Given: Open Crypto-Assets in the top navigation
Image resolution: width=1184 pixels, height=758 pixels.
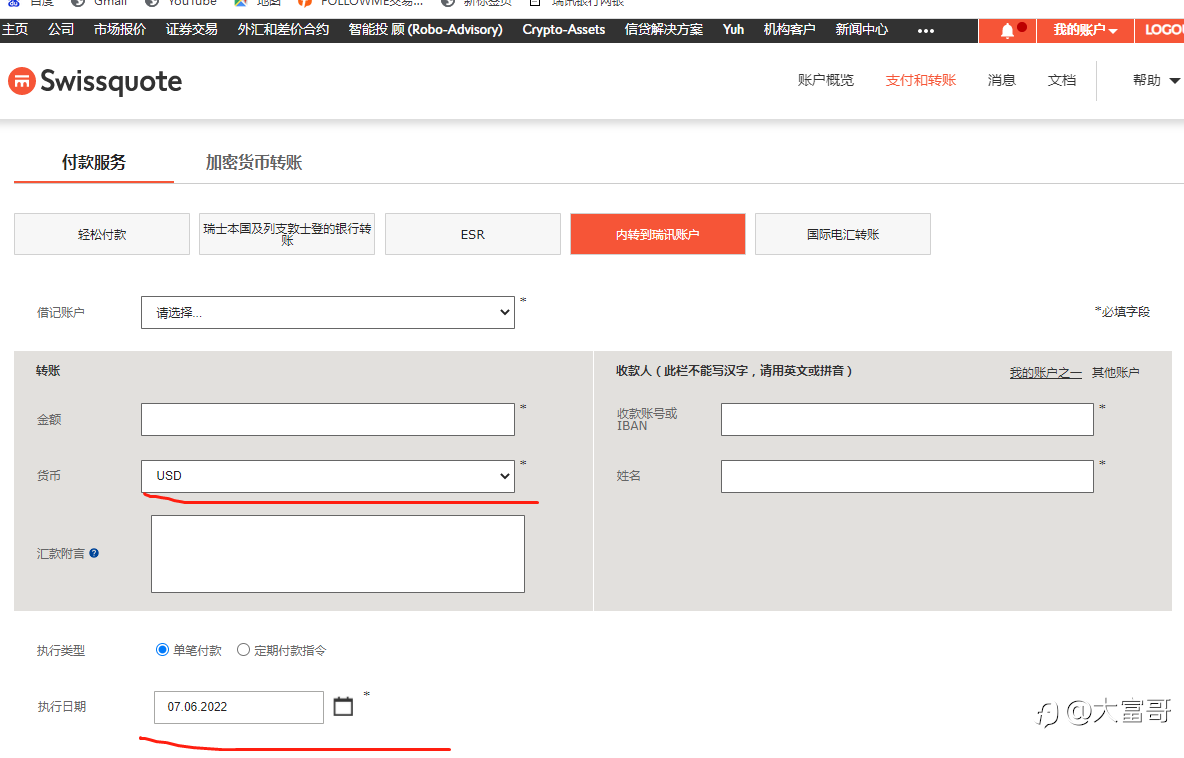Looking at the screenshot, I should pyautogui.click(x=563, y=29).
